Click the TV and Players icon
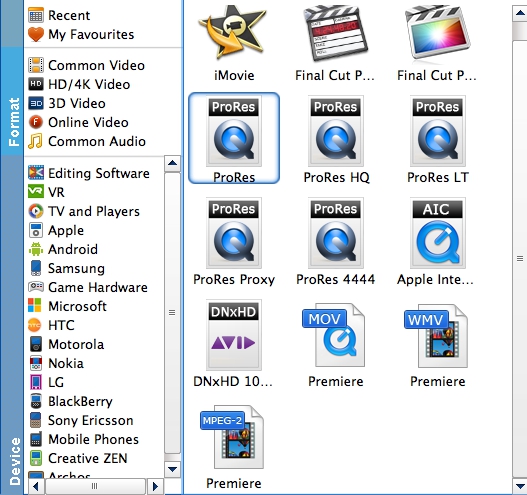The height and width of the screenshot is (495, 527). [x=36, y=211]
